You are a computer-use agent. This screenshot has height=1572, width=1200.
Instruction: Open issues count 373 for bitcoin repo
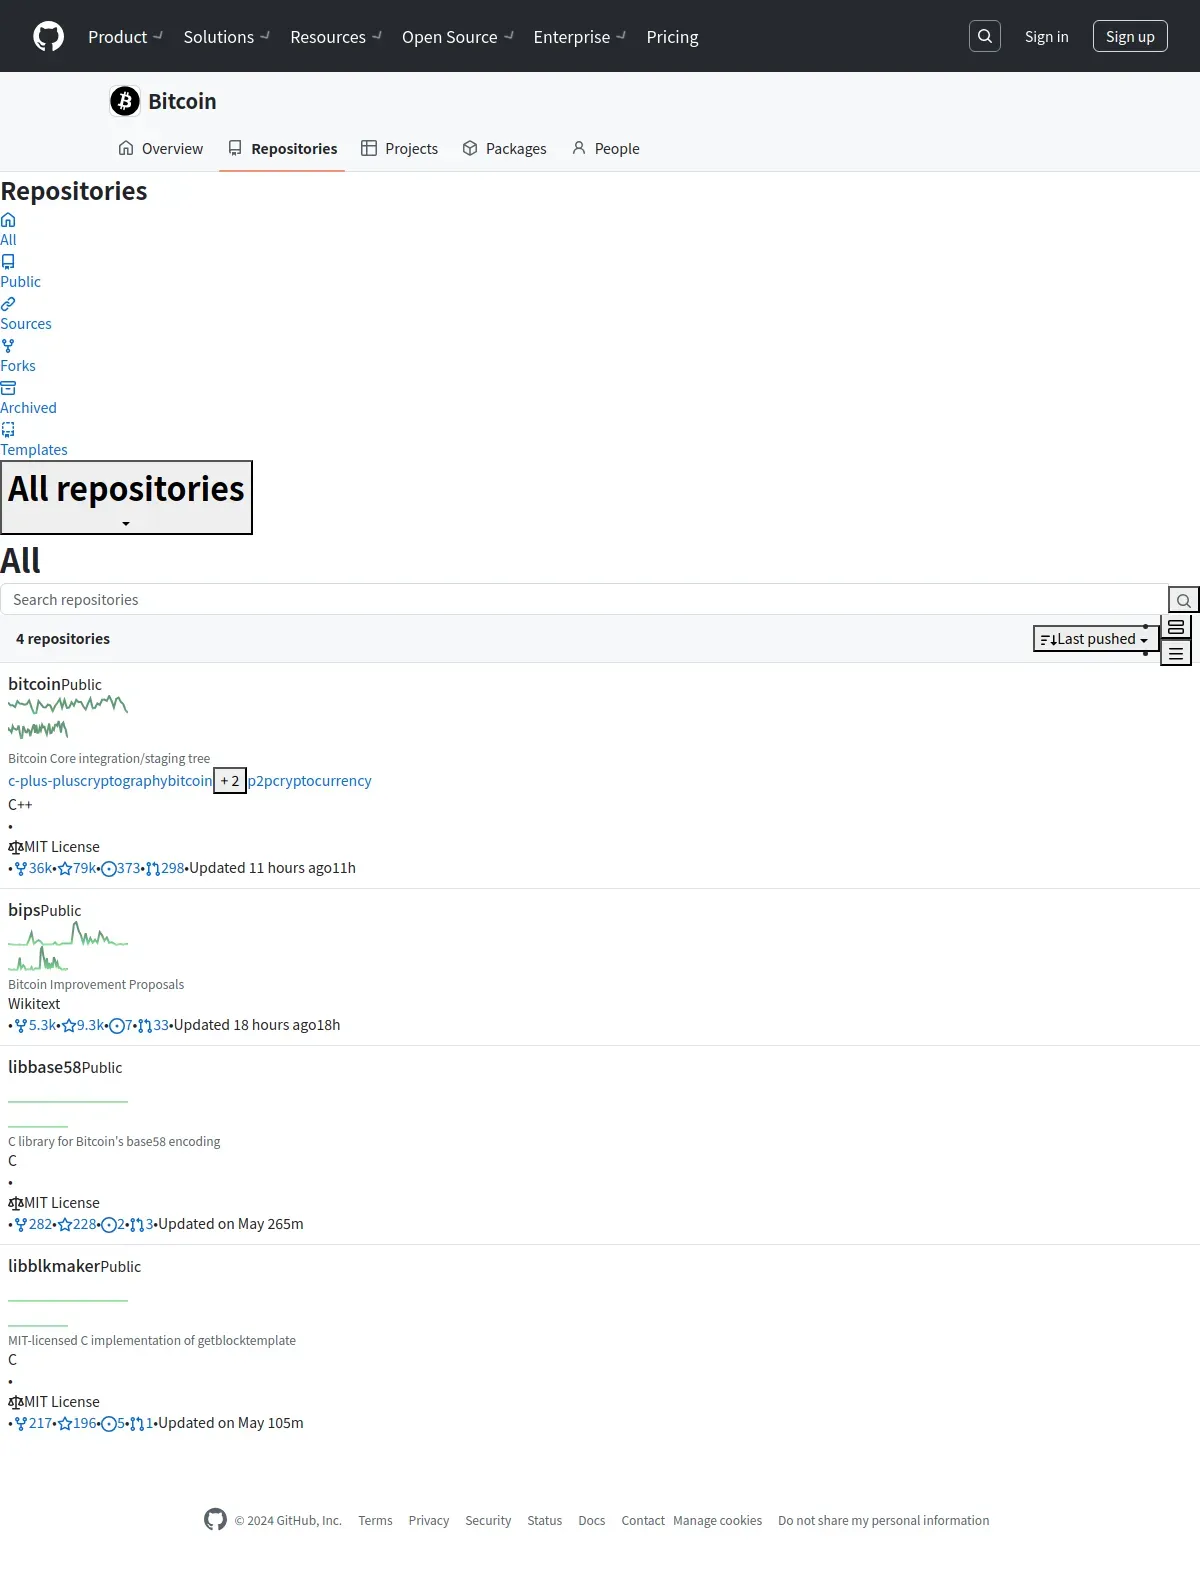[x=121, y=868]
